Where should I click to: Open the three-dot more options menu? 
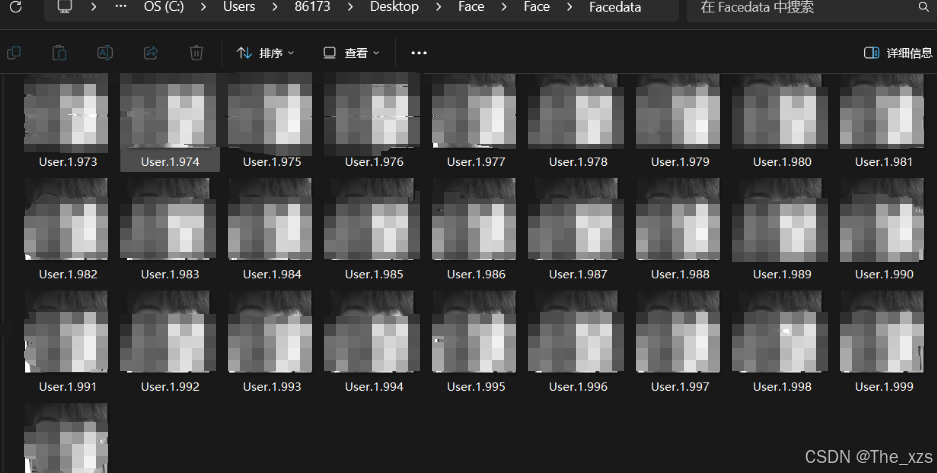419,53
